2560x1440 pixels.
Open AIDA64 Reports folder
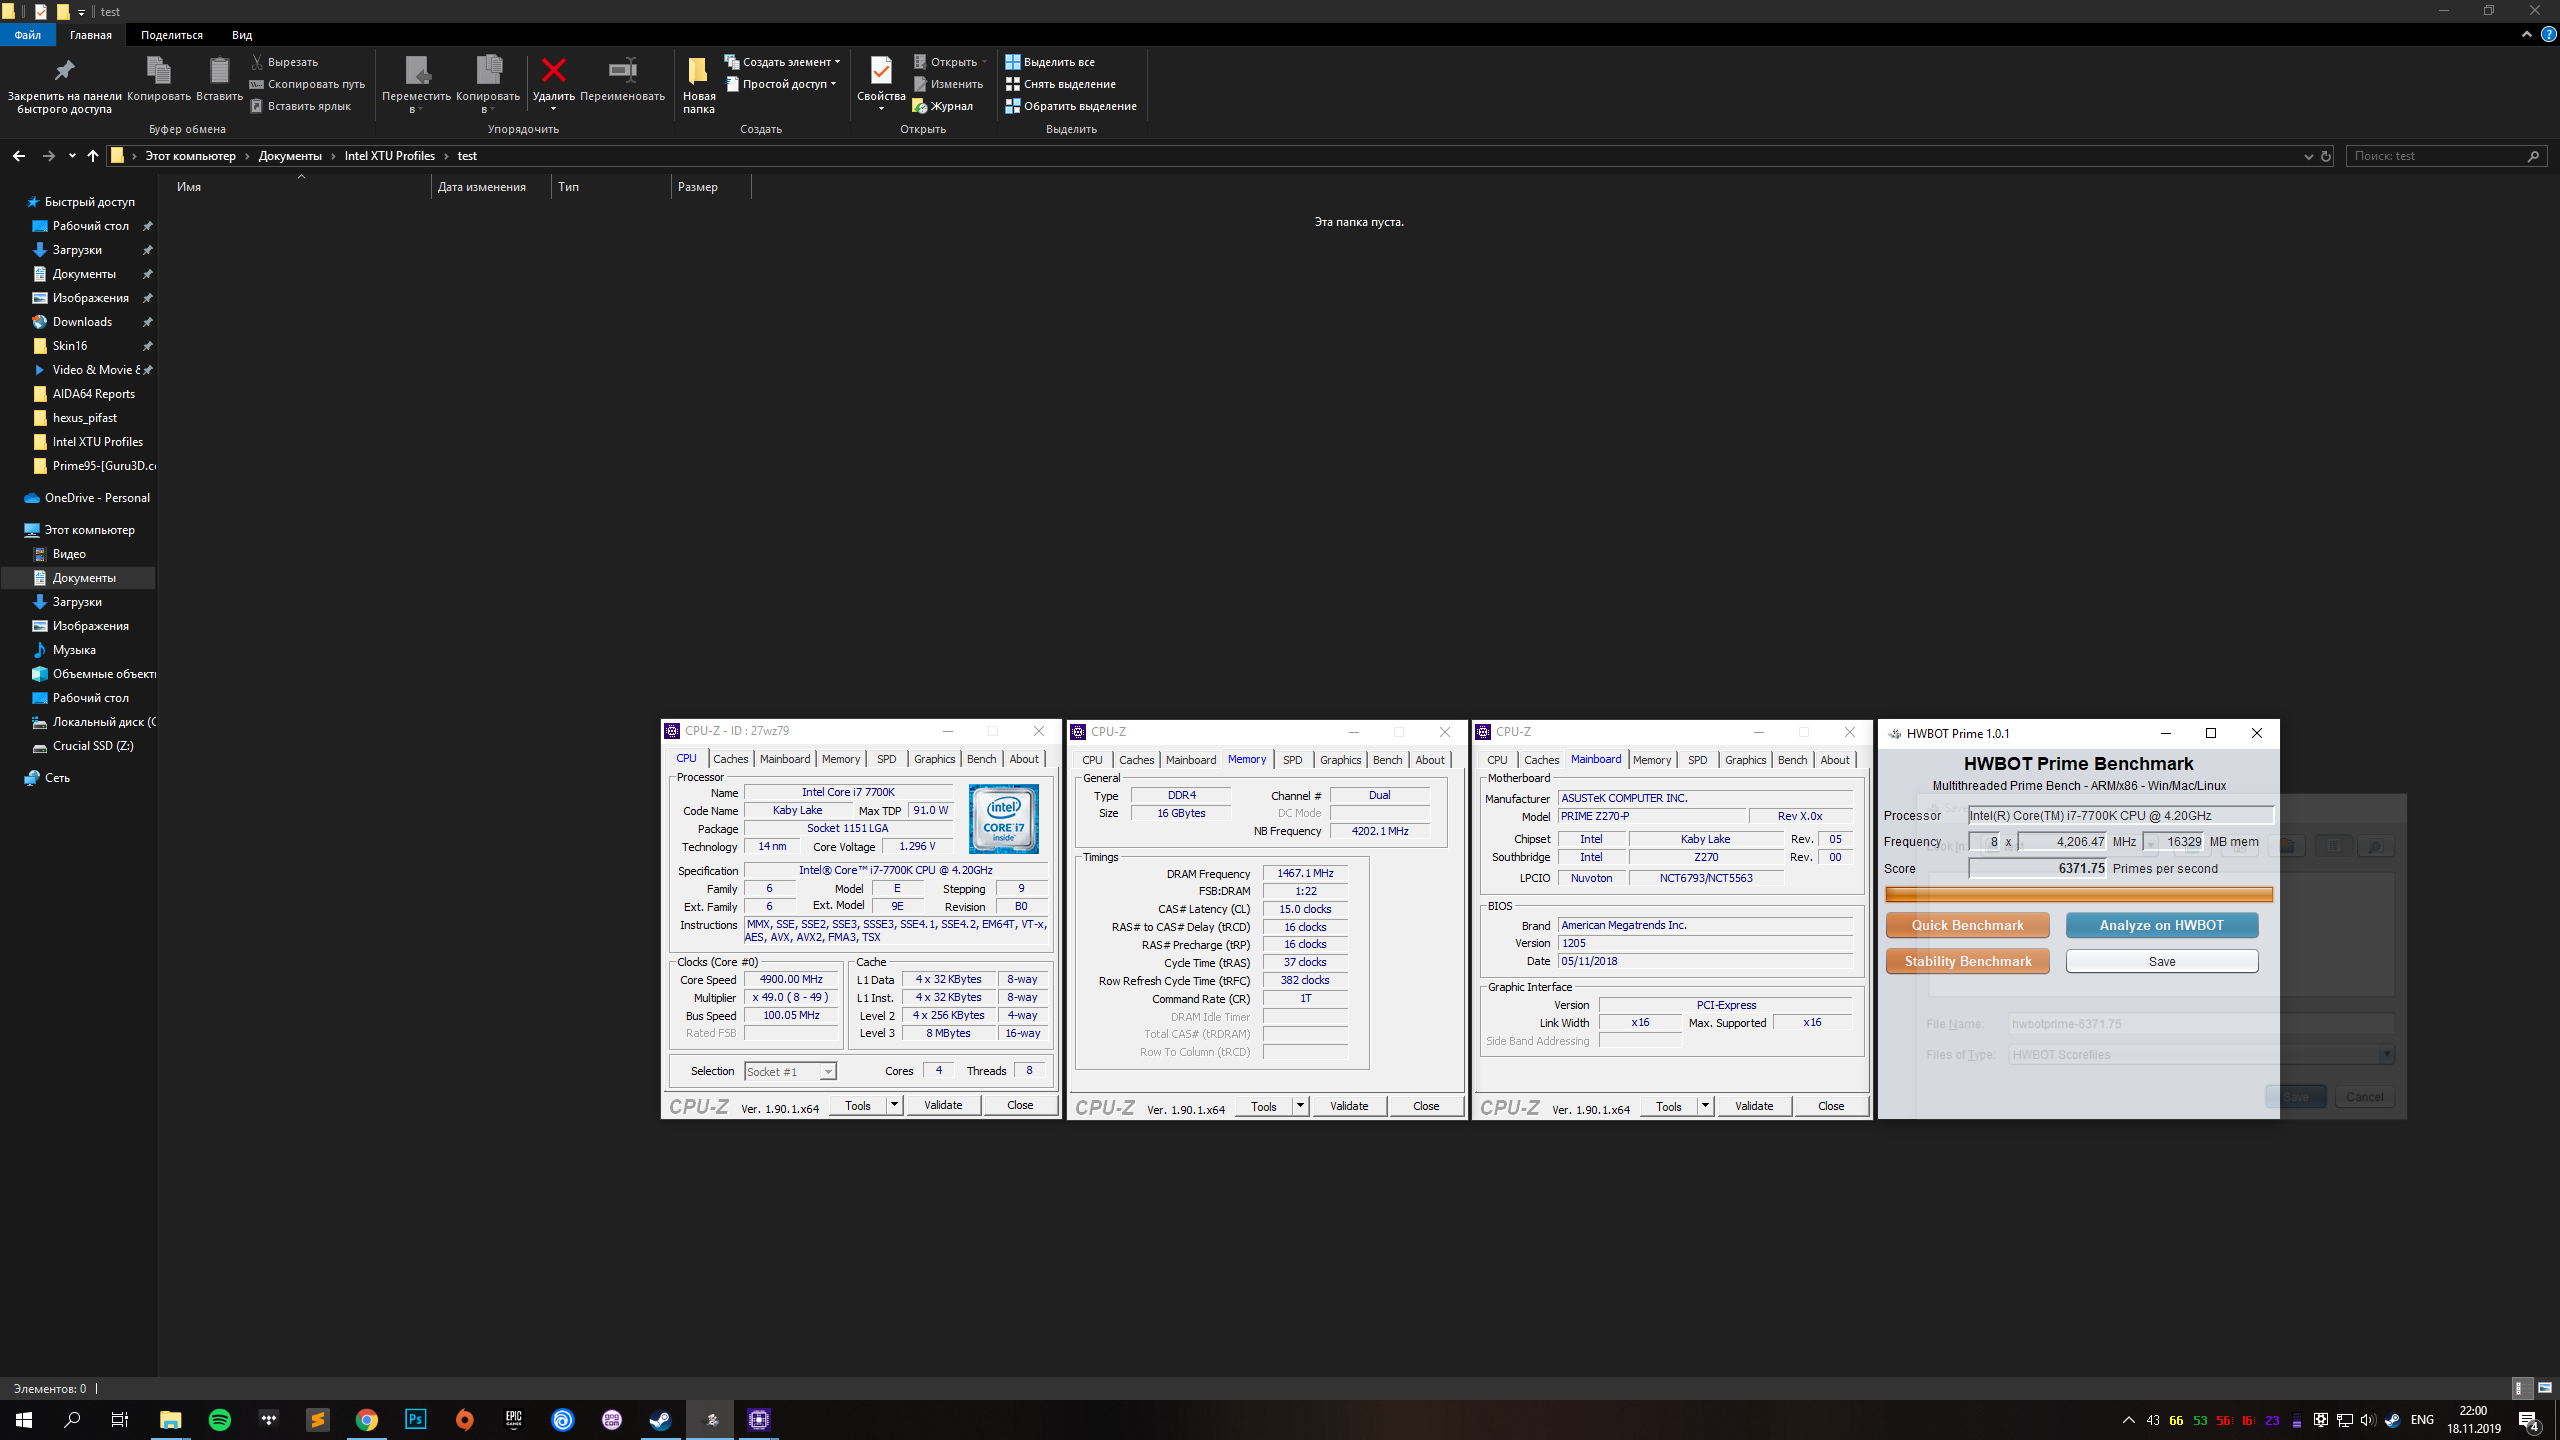coord(93,394)
